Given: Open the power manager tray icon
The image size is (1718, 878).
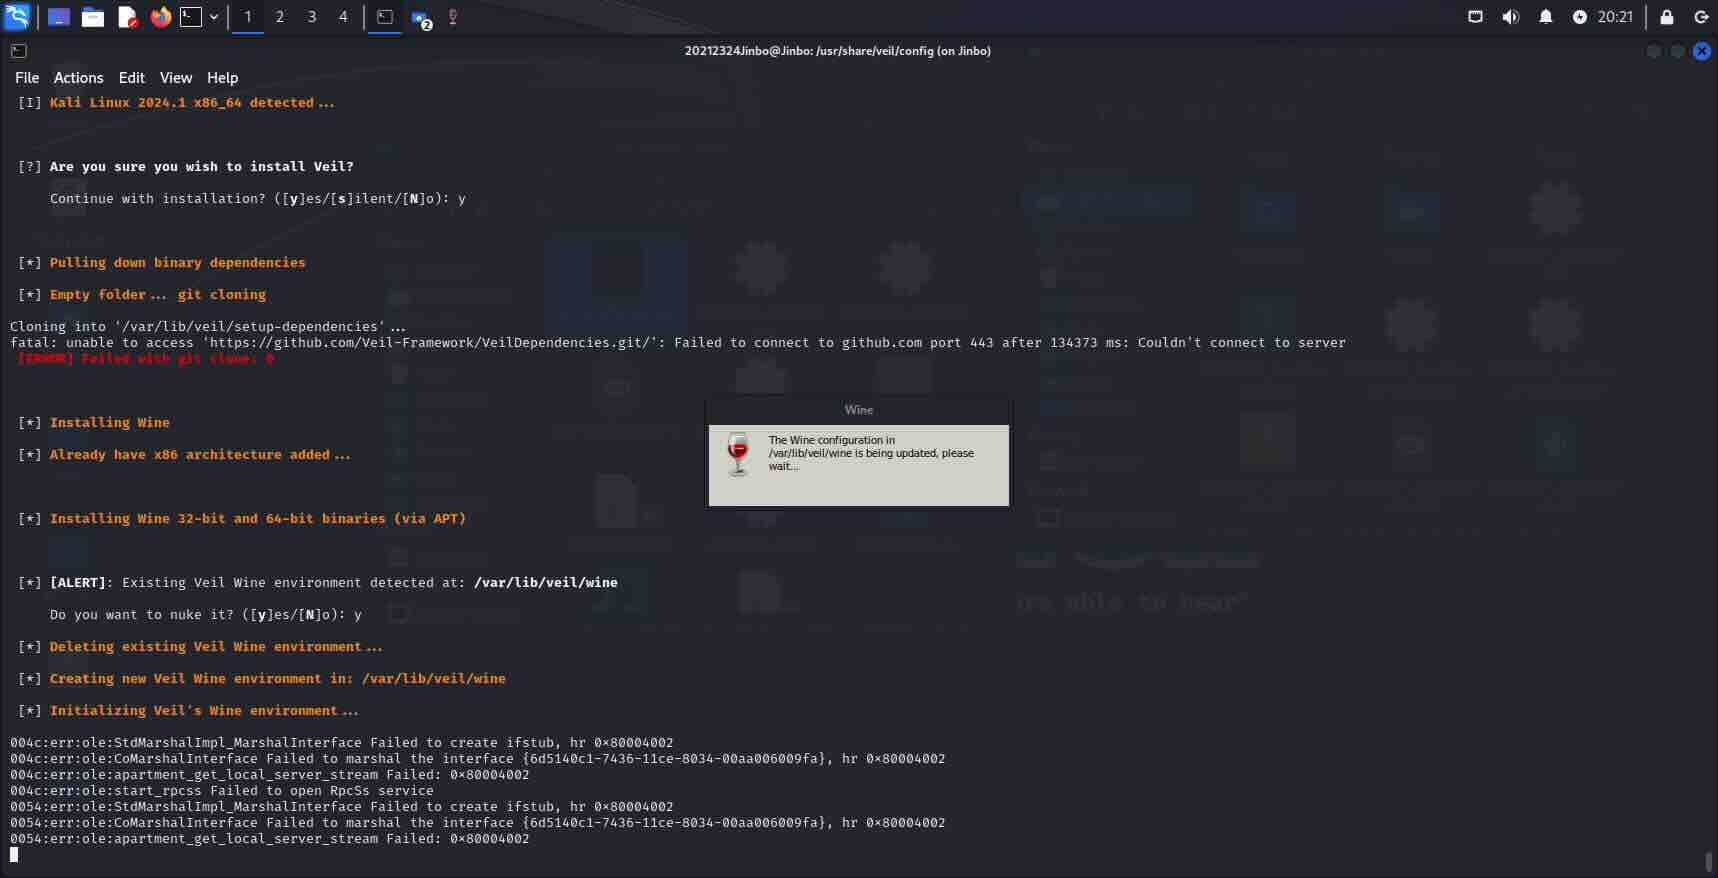Looking at the screenshot, I should tap(1579, 17).
